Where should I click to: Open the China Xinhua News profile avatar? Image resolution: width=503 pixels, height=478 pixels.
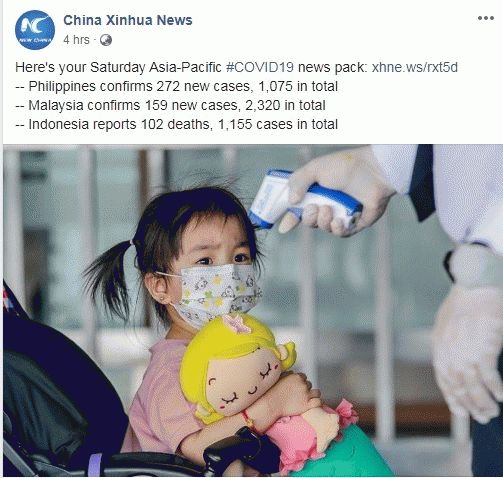click(x=35, y=30)
